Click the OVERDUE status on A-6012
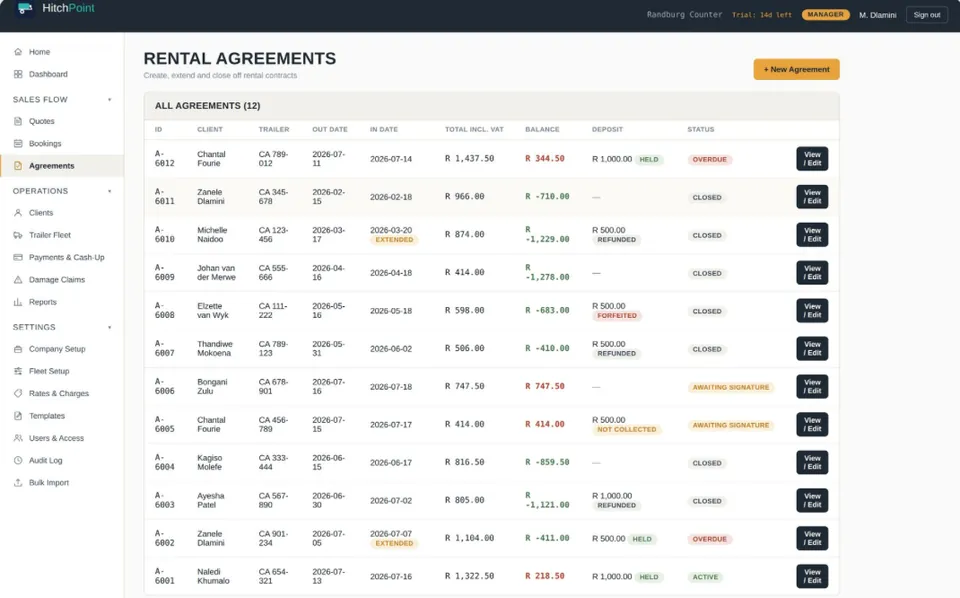The width and height of the screenshot is (960, 598). coord(709,159)
